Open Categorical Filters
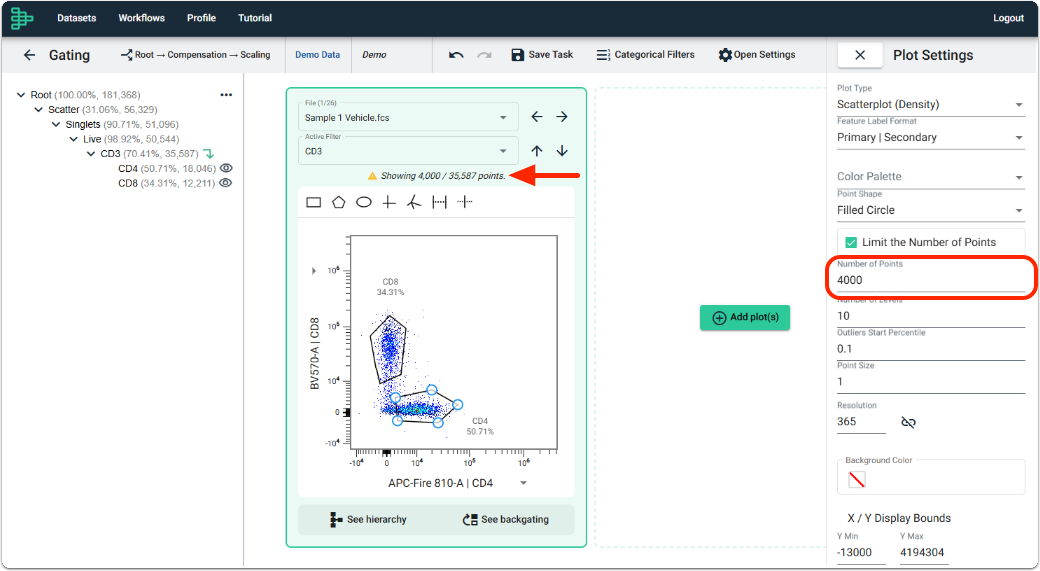This screenshot has width=1040, height=571. tap(645, 55)
